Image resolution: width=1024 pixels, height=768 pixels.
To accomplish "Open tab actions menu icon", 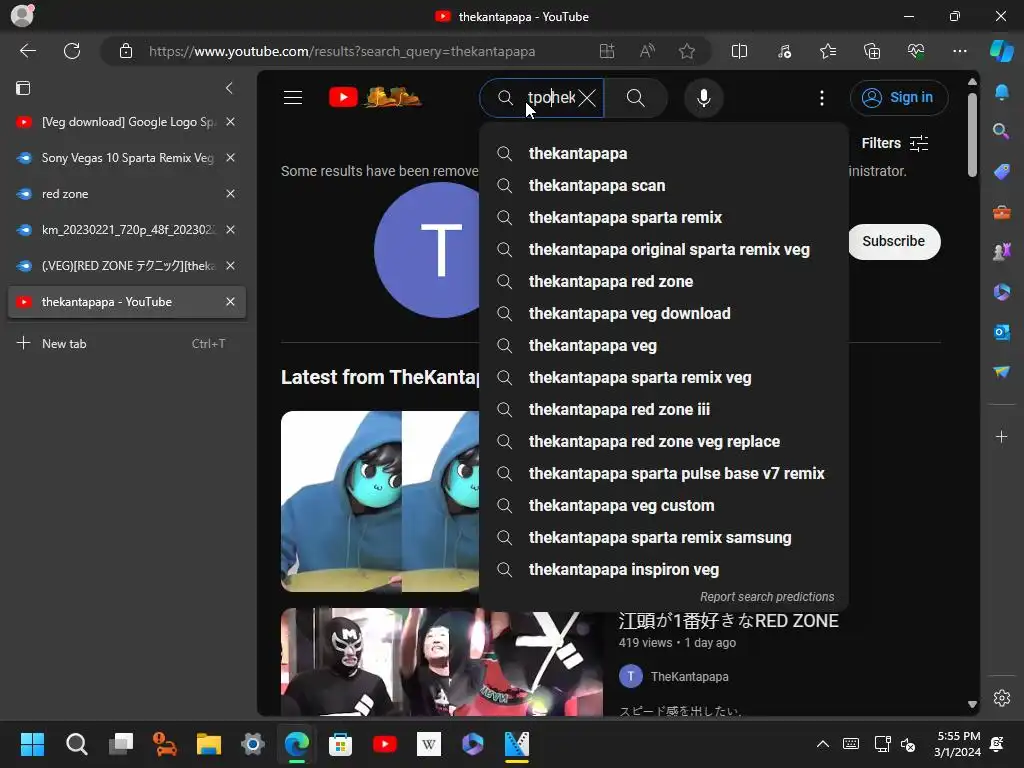I will click(x=23, y=88).
